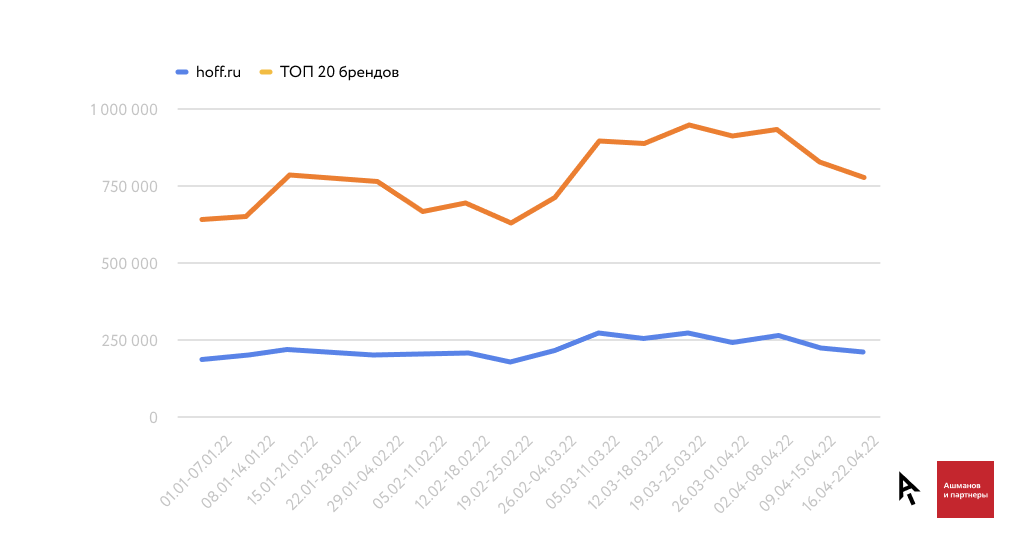Select the ТОП 20 брендов legend label
Screen dimensions: 1024x548
[x=339, y=72]
